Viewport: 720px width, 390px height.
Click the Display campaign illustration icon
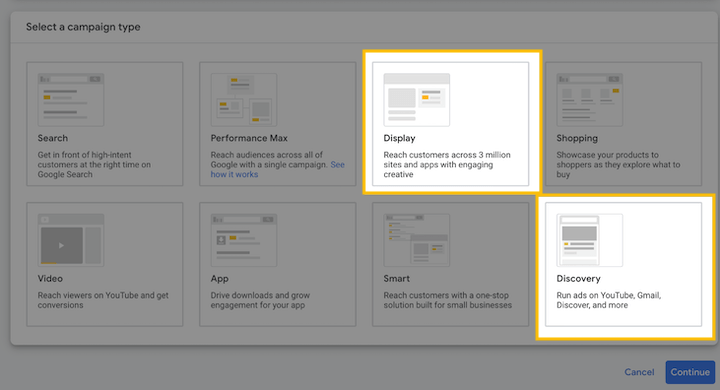click(x=416, y=100)
